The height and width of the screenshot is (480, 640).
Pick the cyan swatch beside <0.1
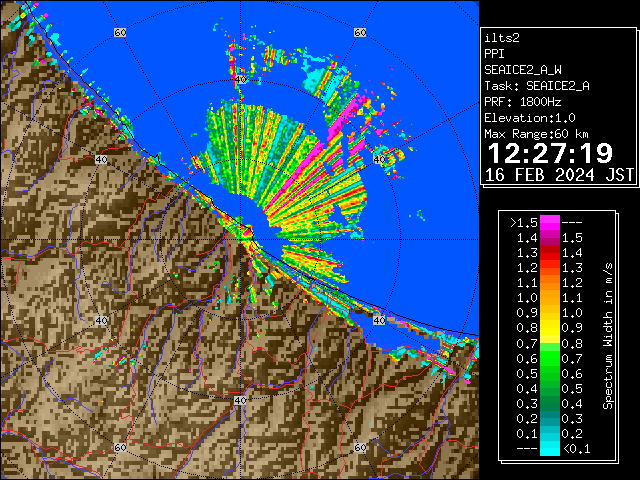550,449
